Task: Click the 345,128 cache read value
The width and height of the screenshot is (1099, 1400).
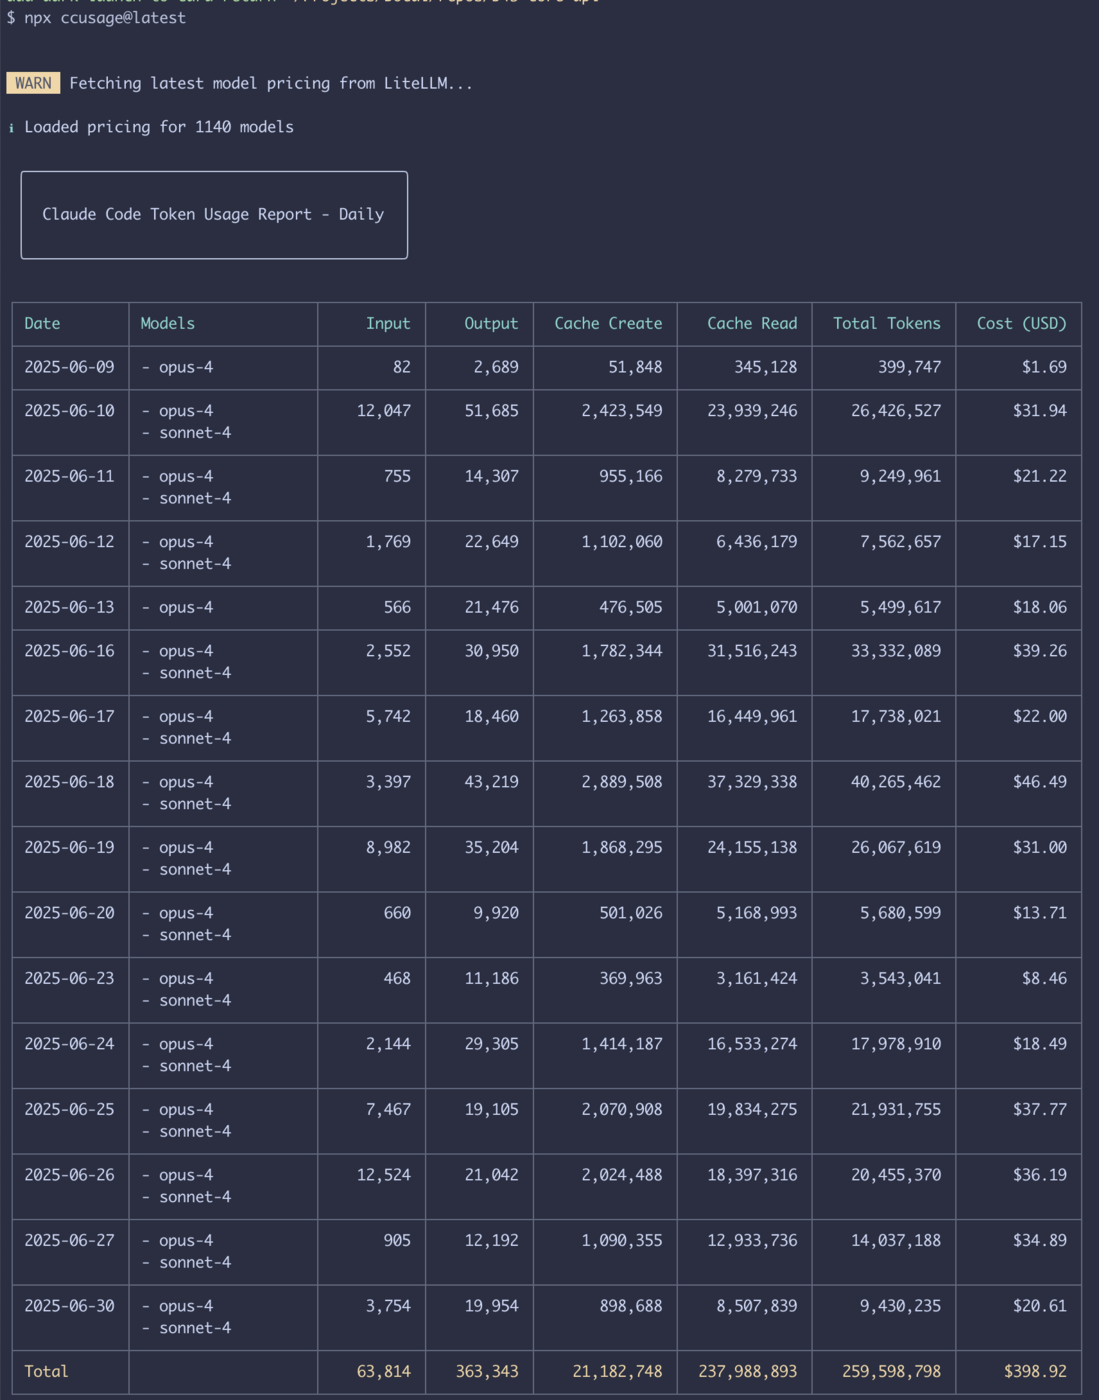Action: (x=766, y=367)
